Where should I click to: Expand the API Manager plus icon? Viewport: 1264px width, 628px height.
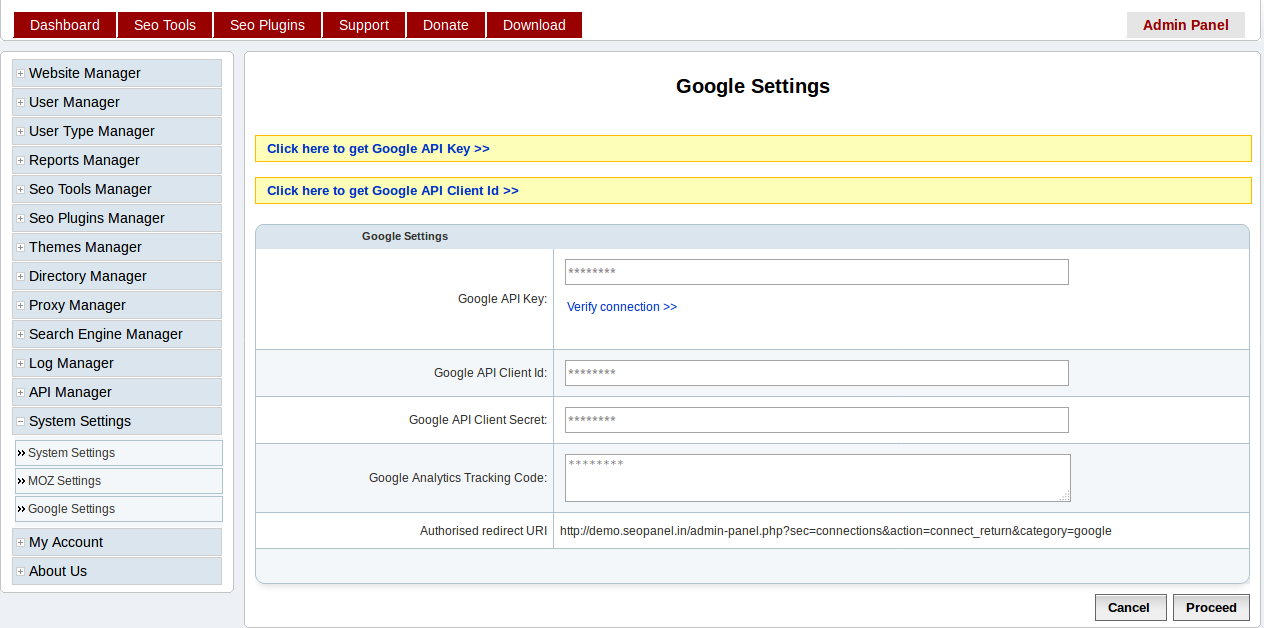pos(20,393)
